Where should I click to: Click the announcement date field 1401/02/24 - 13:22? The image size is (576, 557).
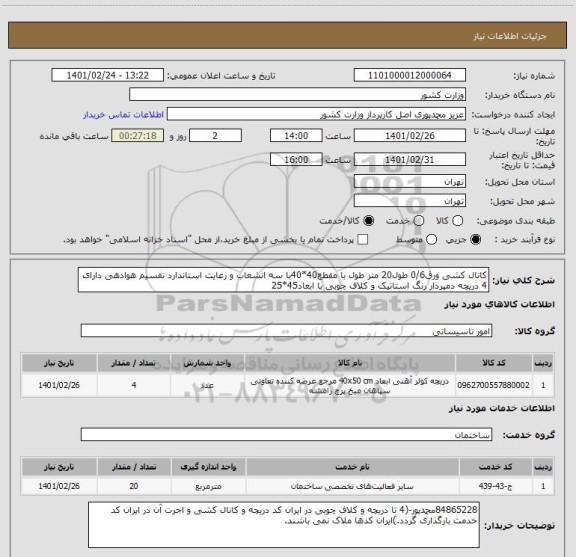pos(108,75)
